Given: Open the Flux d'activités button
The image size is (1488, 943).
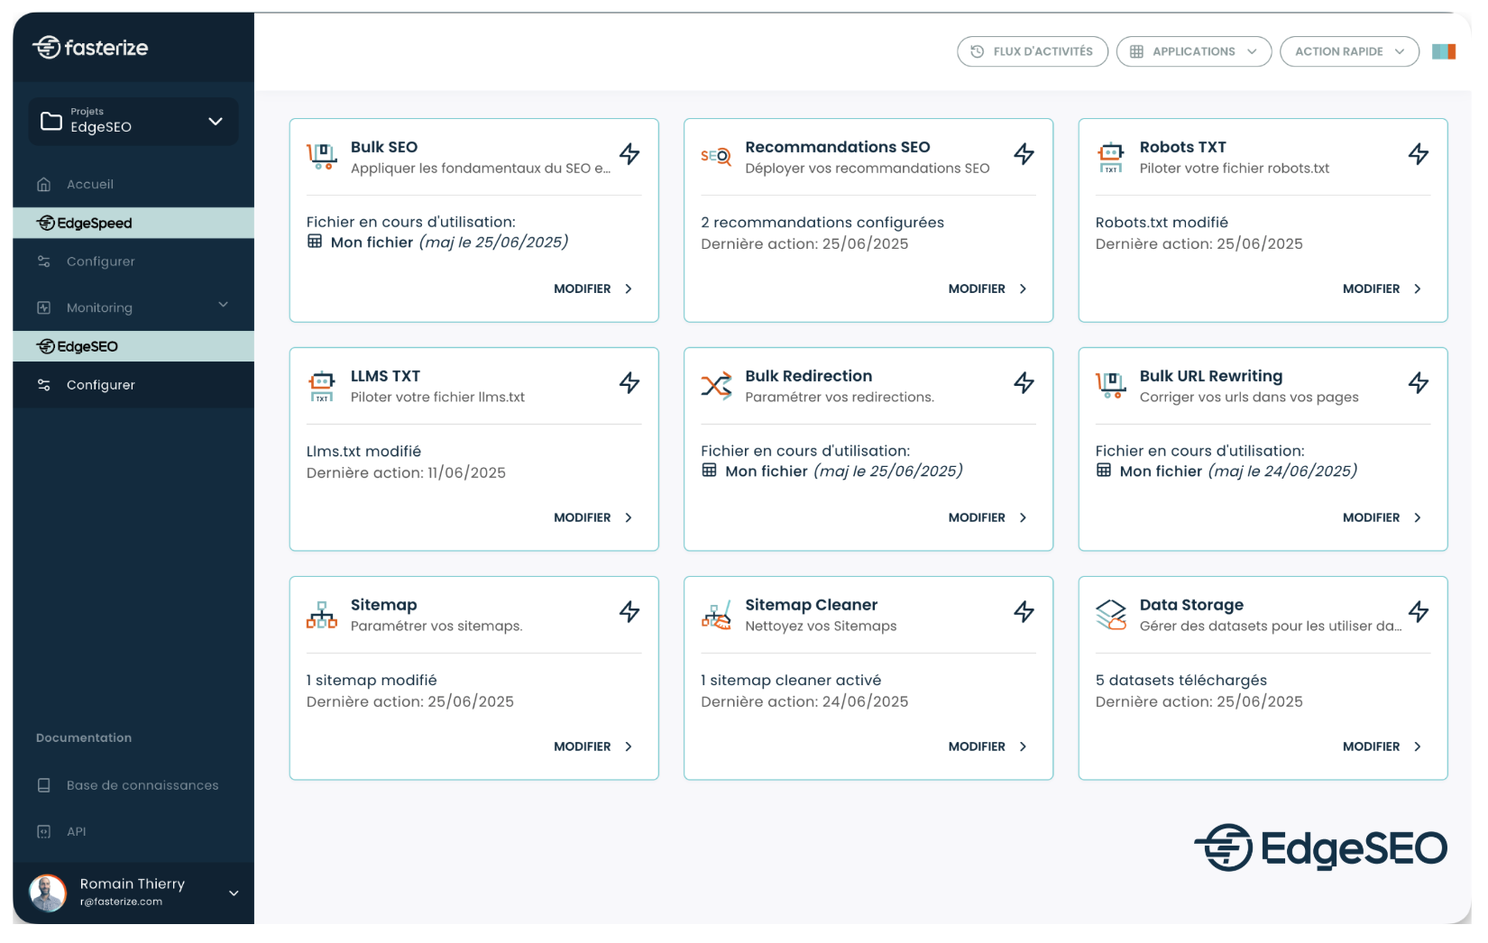Looking at the screenshot, I should pos(1032,52).
